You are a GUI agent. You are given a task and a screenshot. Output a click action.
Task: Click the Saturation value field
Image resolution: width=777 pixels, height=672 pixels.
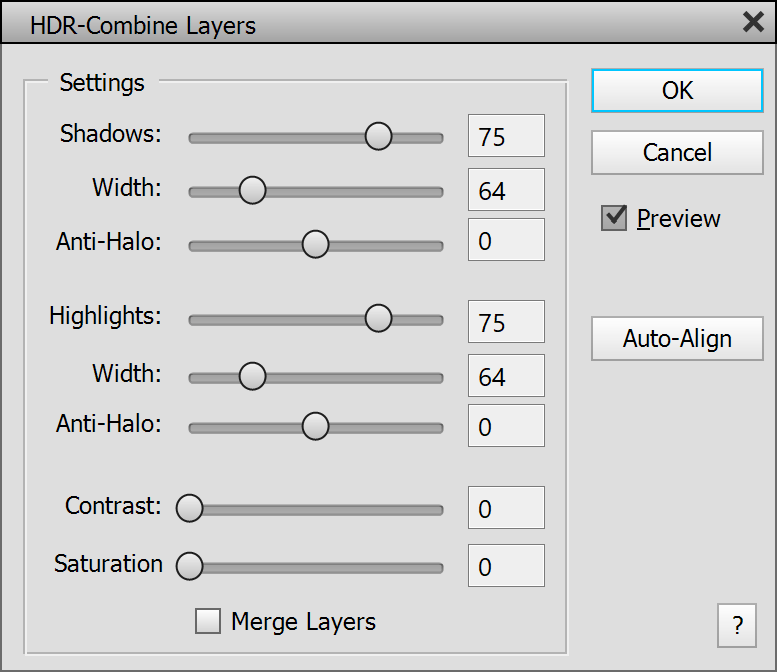(506, 566)
